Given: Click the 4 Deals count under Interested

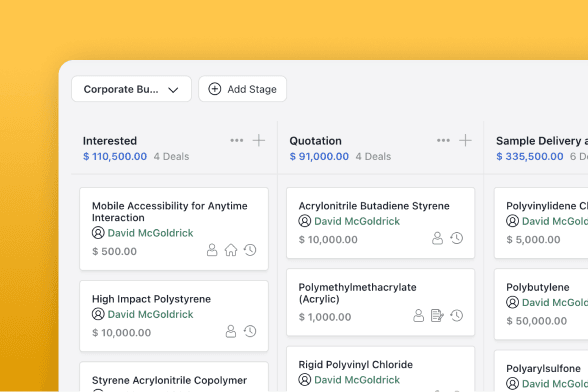Looking at the screenshot, I should [171, 156].
